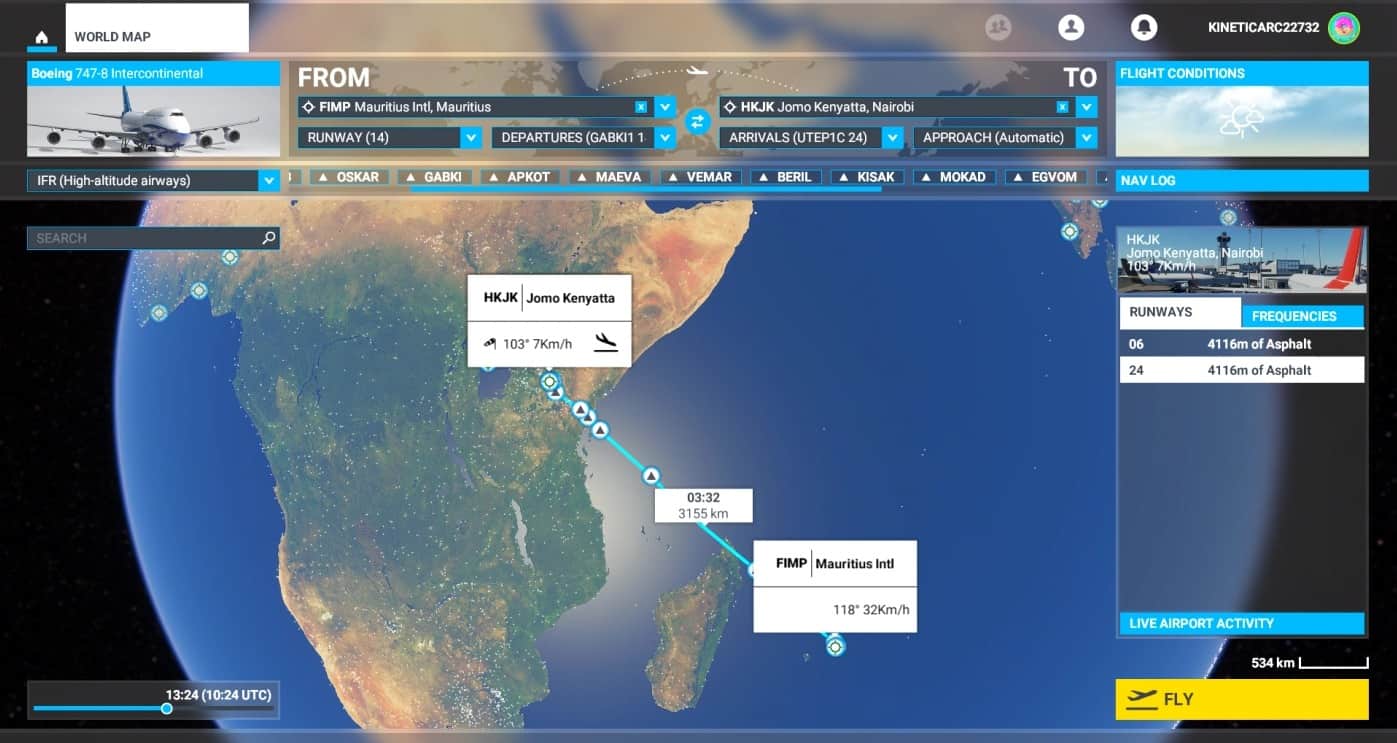1397x743 pixels.
Task: Click the time of day slider handle
Action: 167,708
